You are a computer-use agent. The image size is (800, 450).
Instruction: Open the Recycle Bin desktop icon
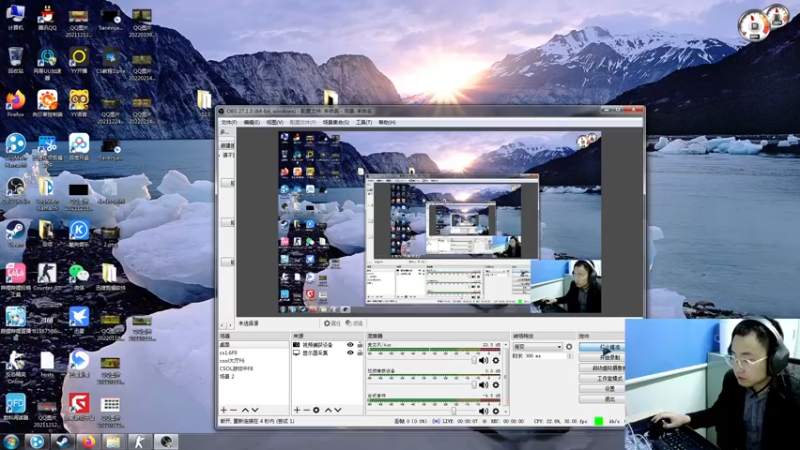tap(15, 60)
